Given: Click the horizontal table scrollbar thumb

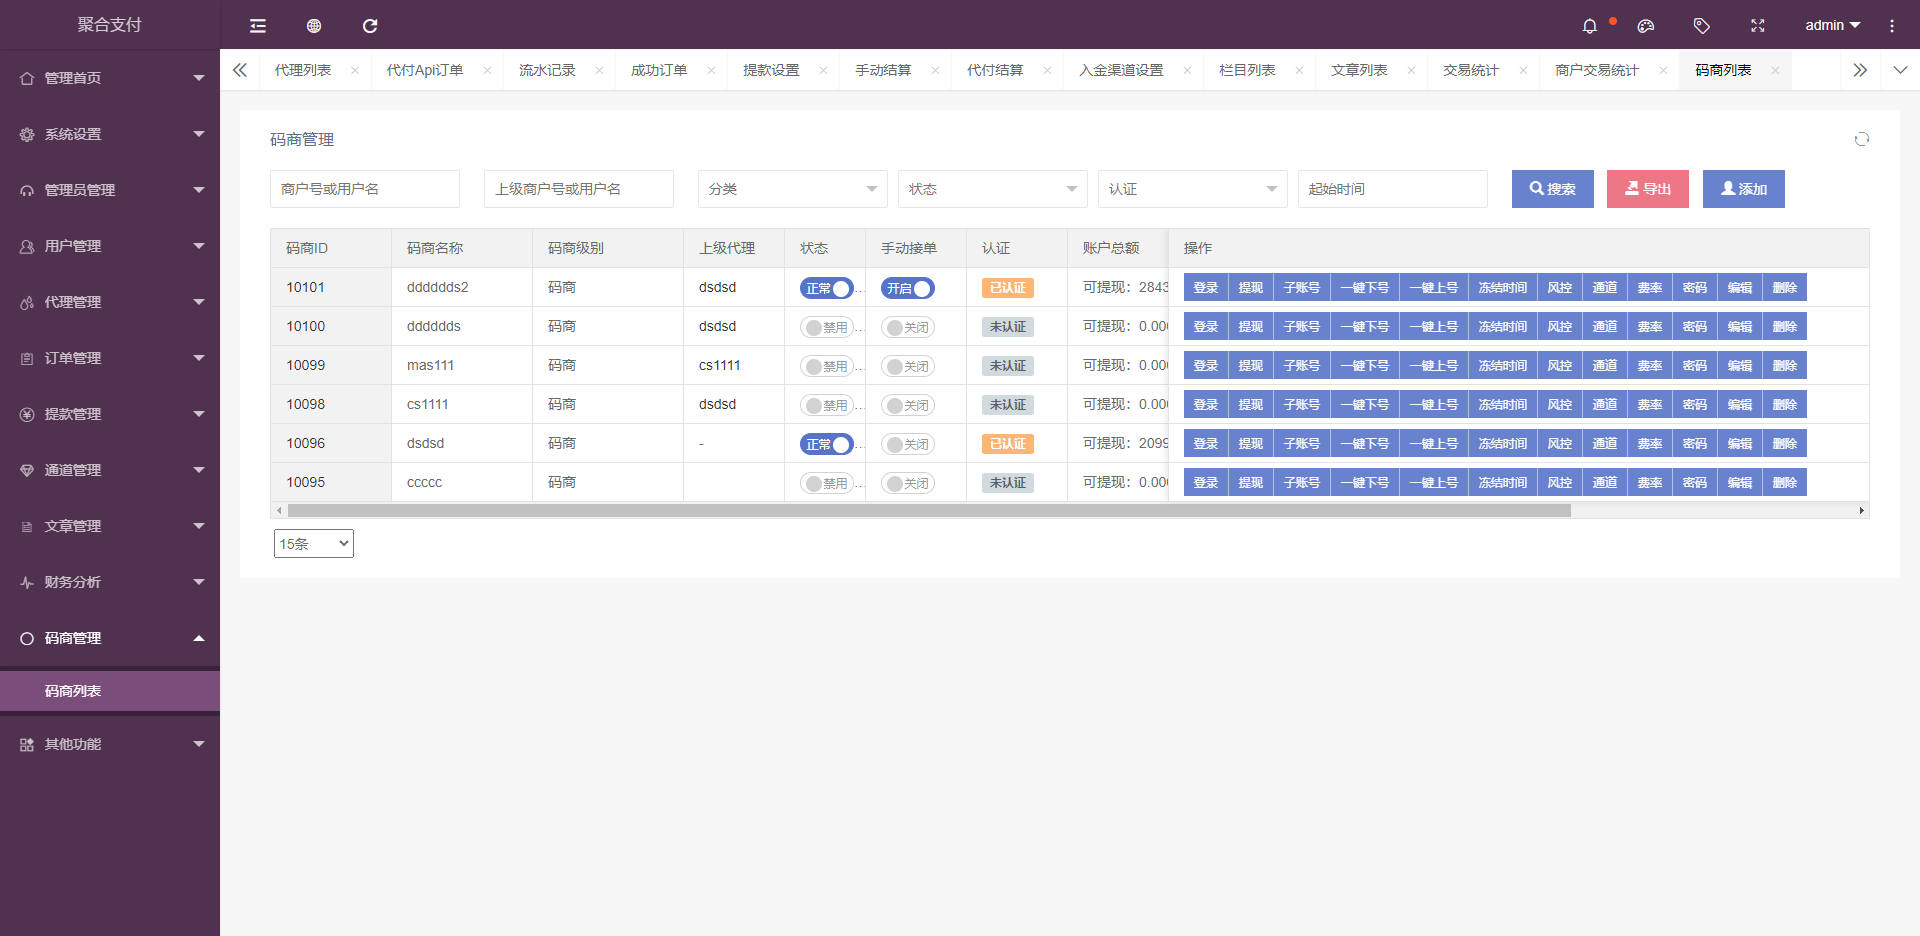Looking at the screenshot, I should point(929,511).
